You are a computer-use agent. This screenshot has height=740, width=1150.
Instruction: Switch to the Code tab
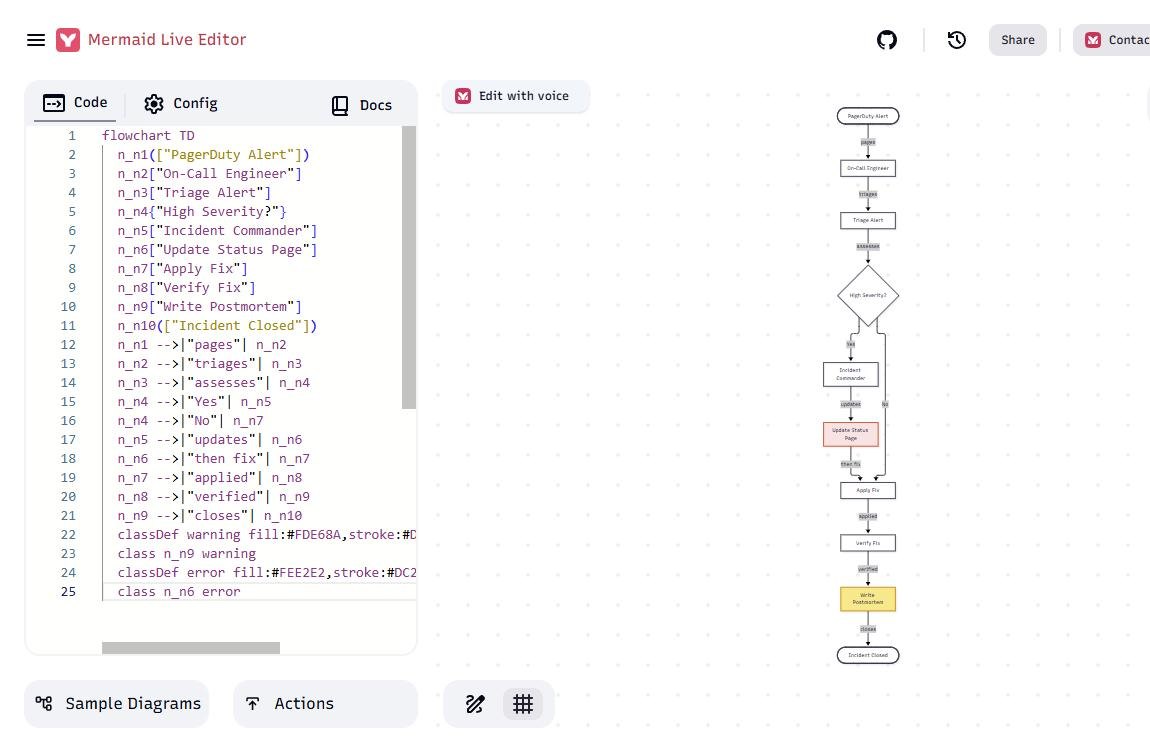(x=75, y=103)
